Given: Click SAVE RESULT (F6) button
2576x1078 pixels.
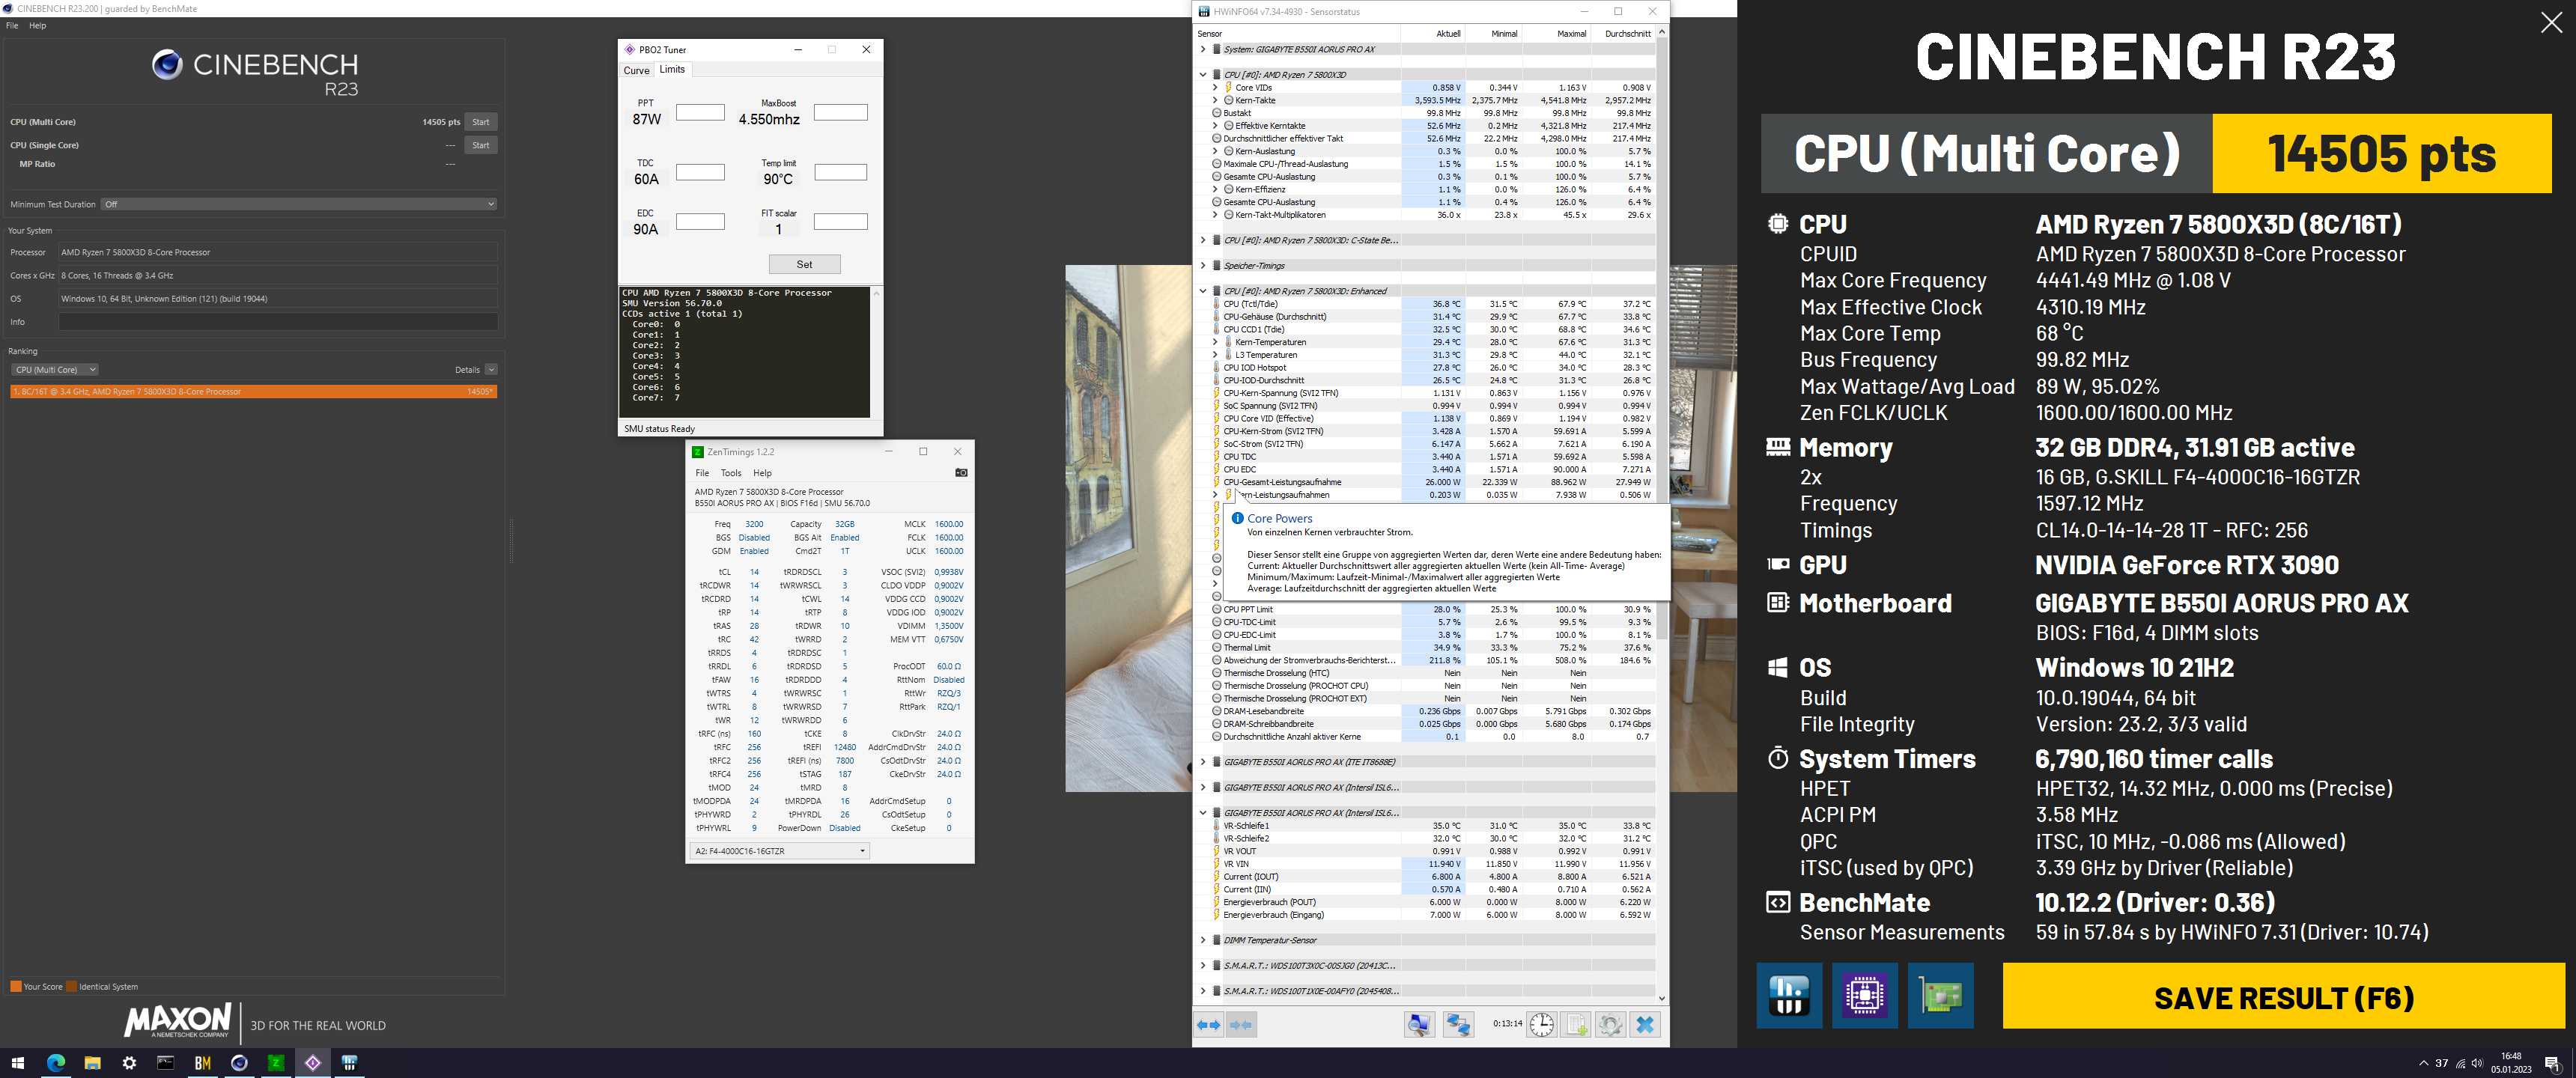Looking at the screenshot, I should (2283, 997).
